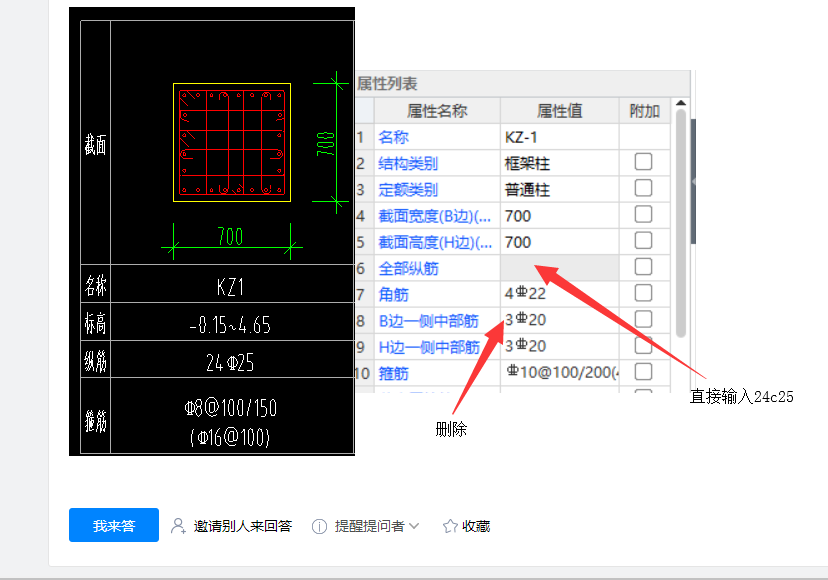Click the scroll-up arrow of property list
Screen dimensions: 828x580
pos(681,103)
